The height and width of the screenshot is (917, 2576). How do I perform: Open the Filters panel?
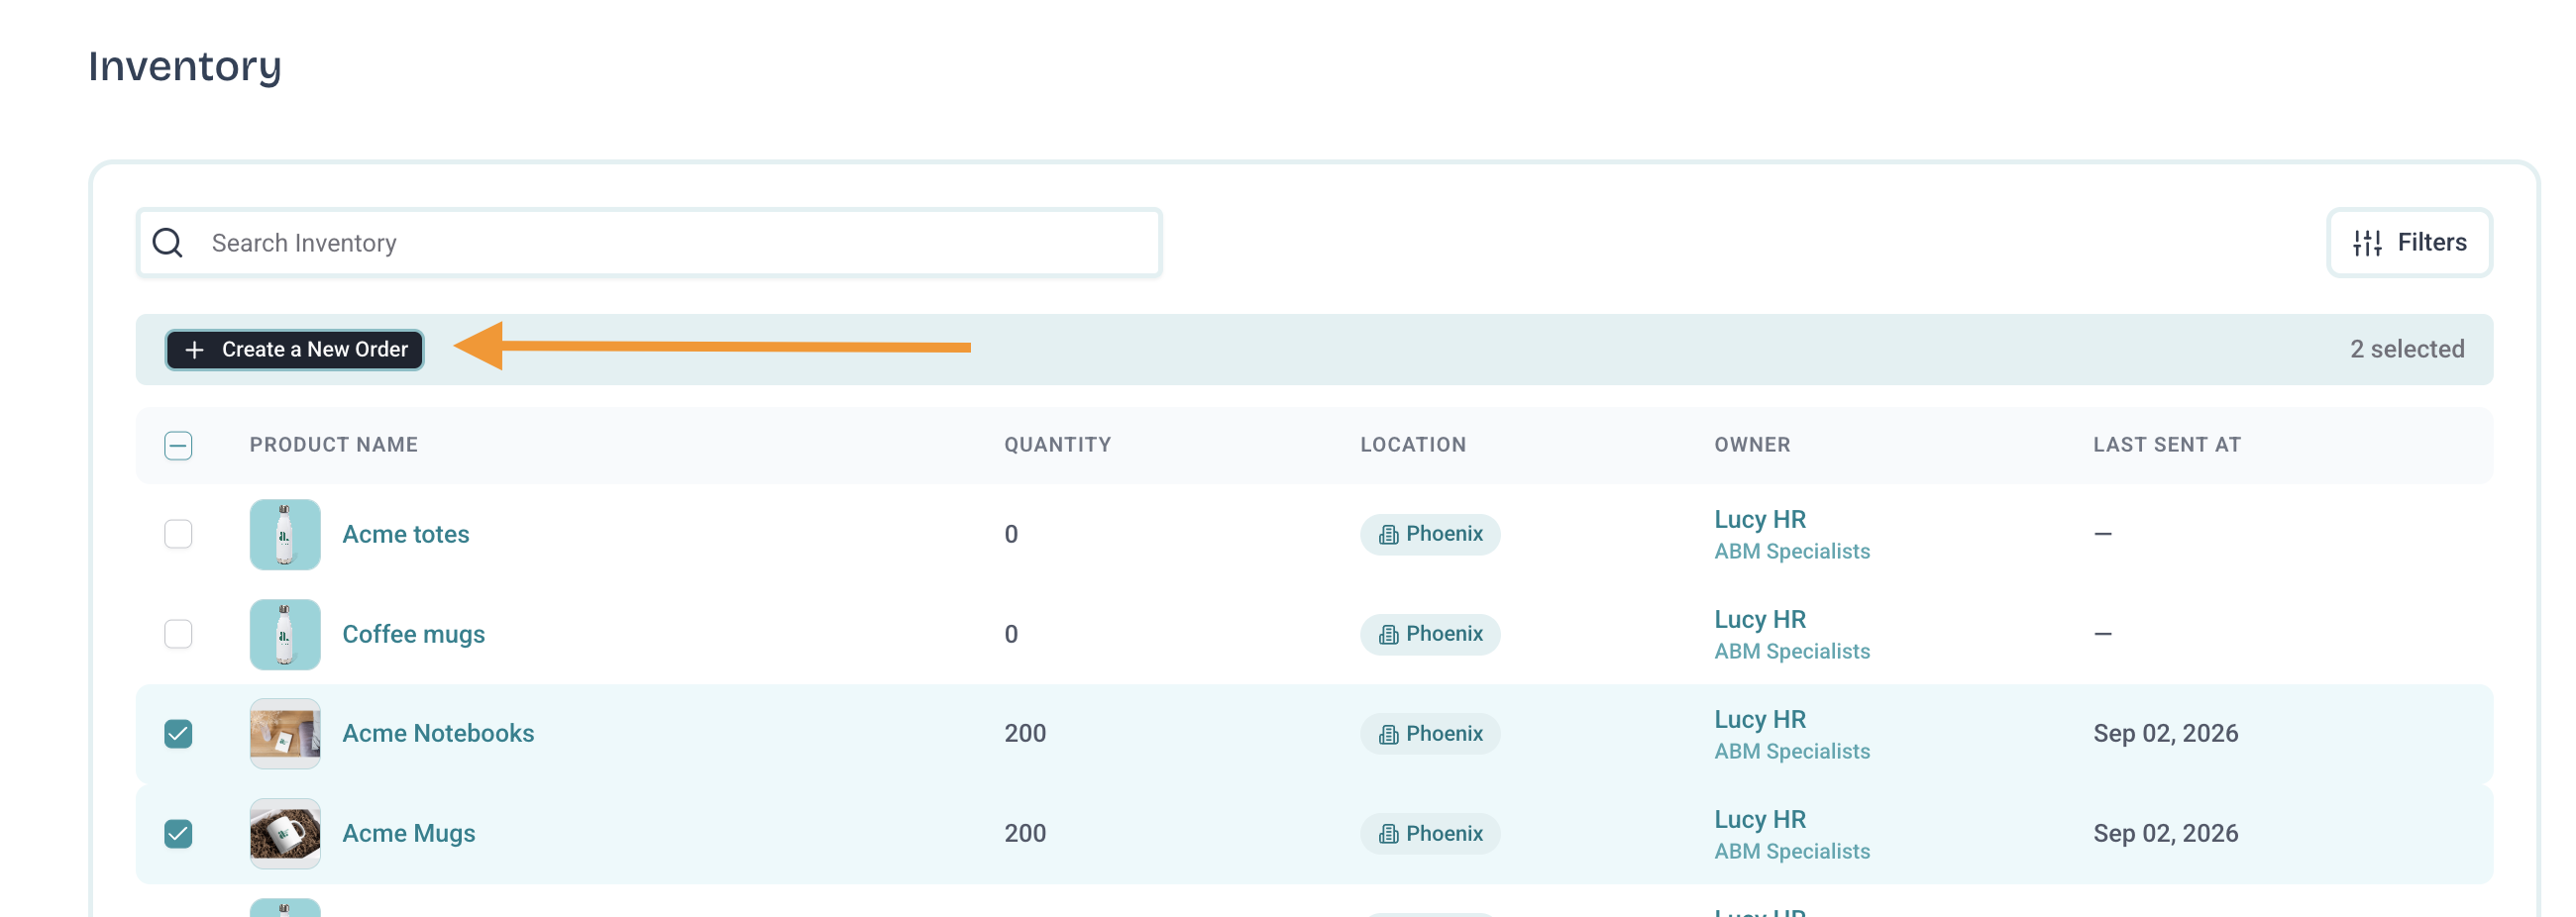click(x=2409, y=243)
